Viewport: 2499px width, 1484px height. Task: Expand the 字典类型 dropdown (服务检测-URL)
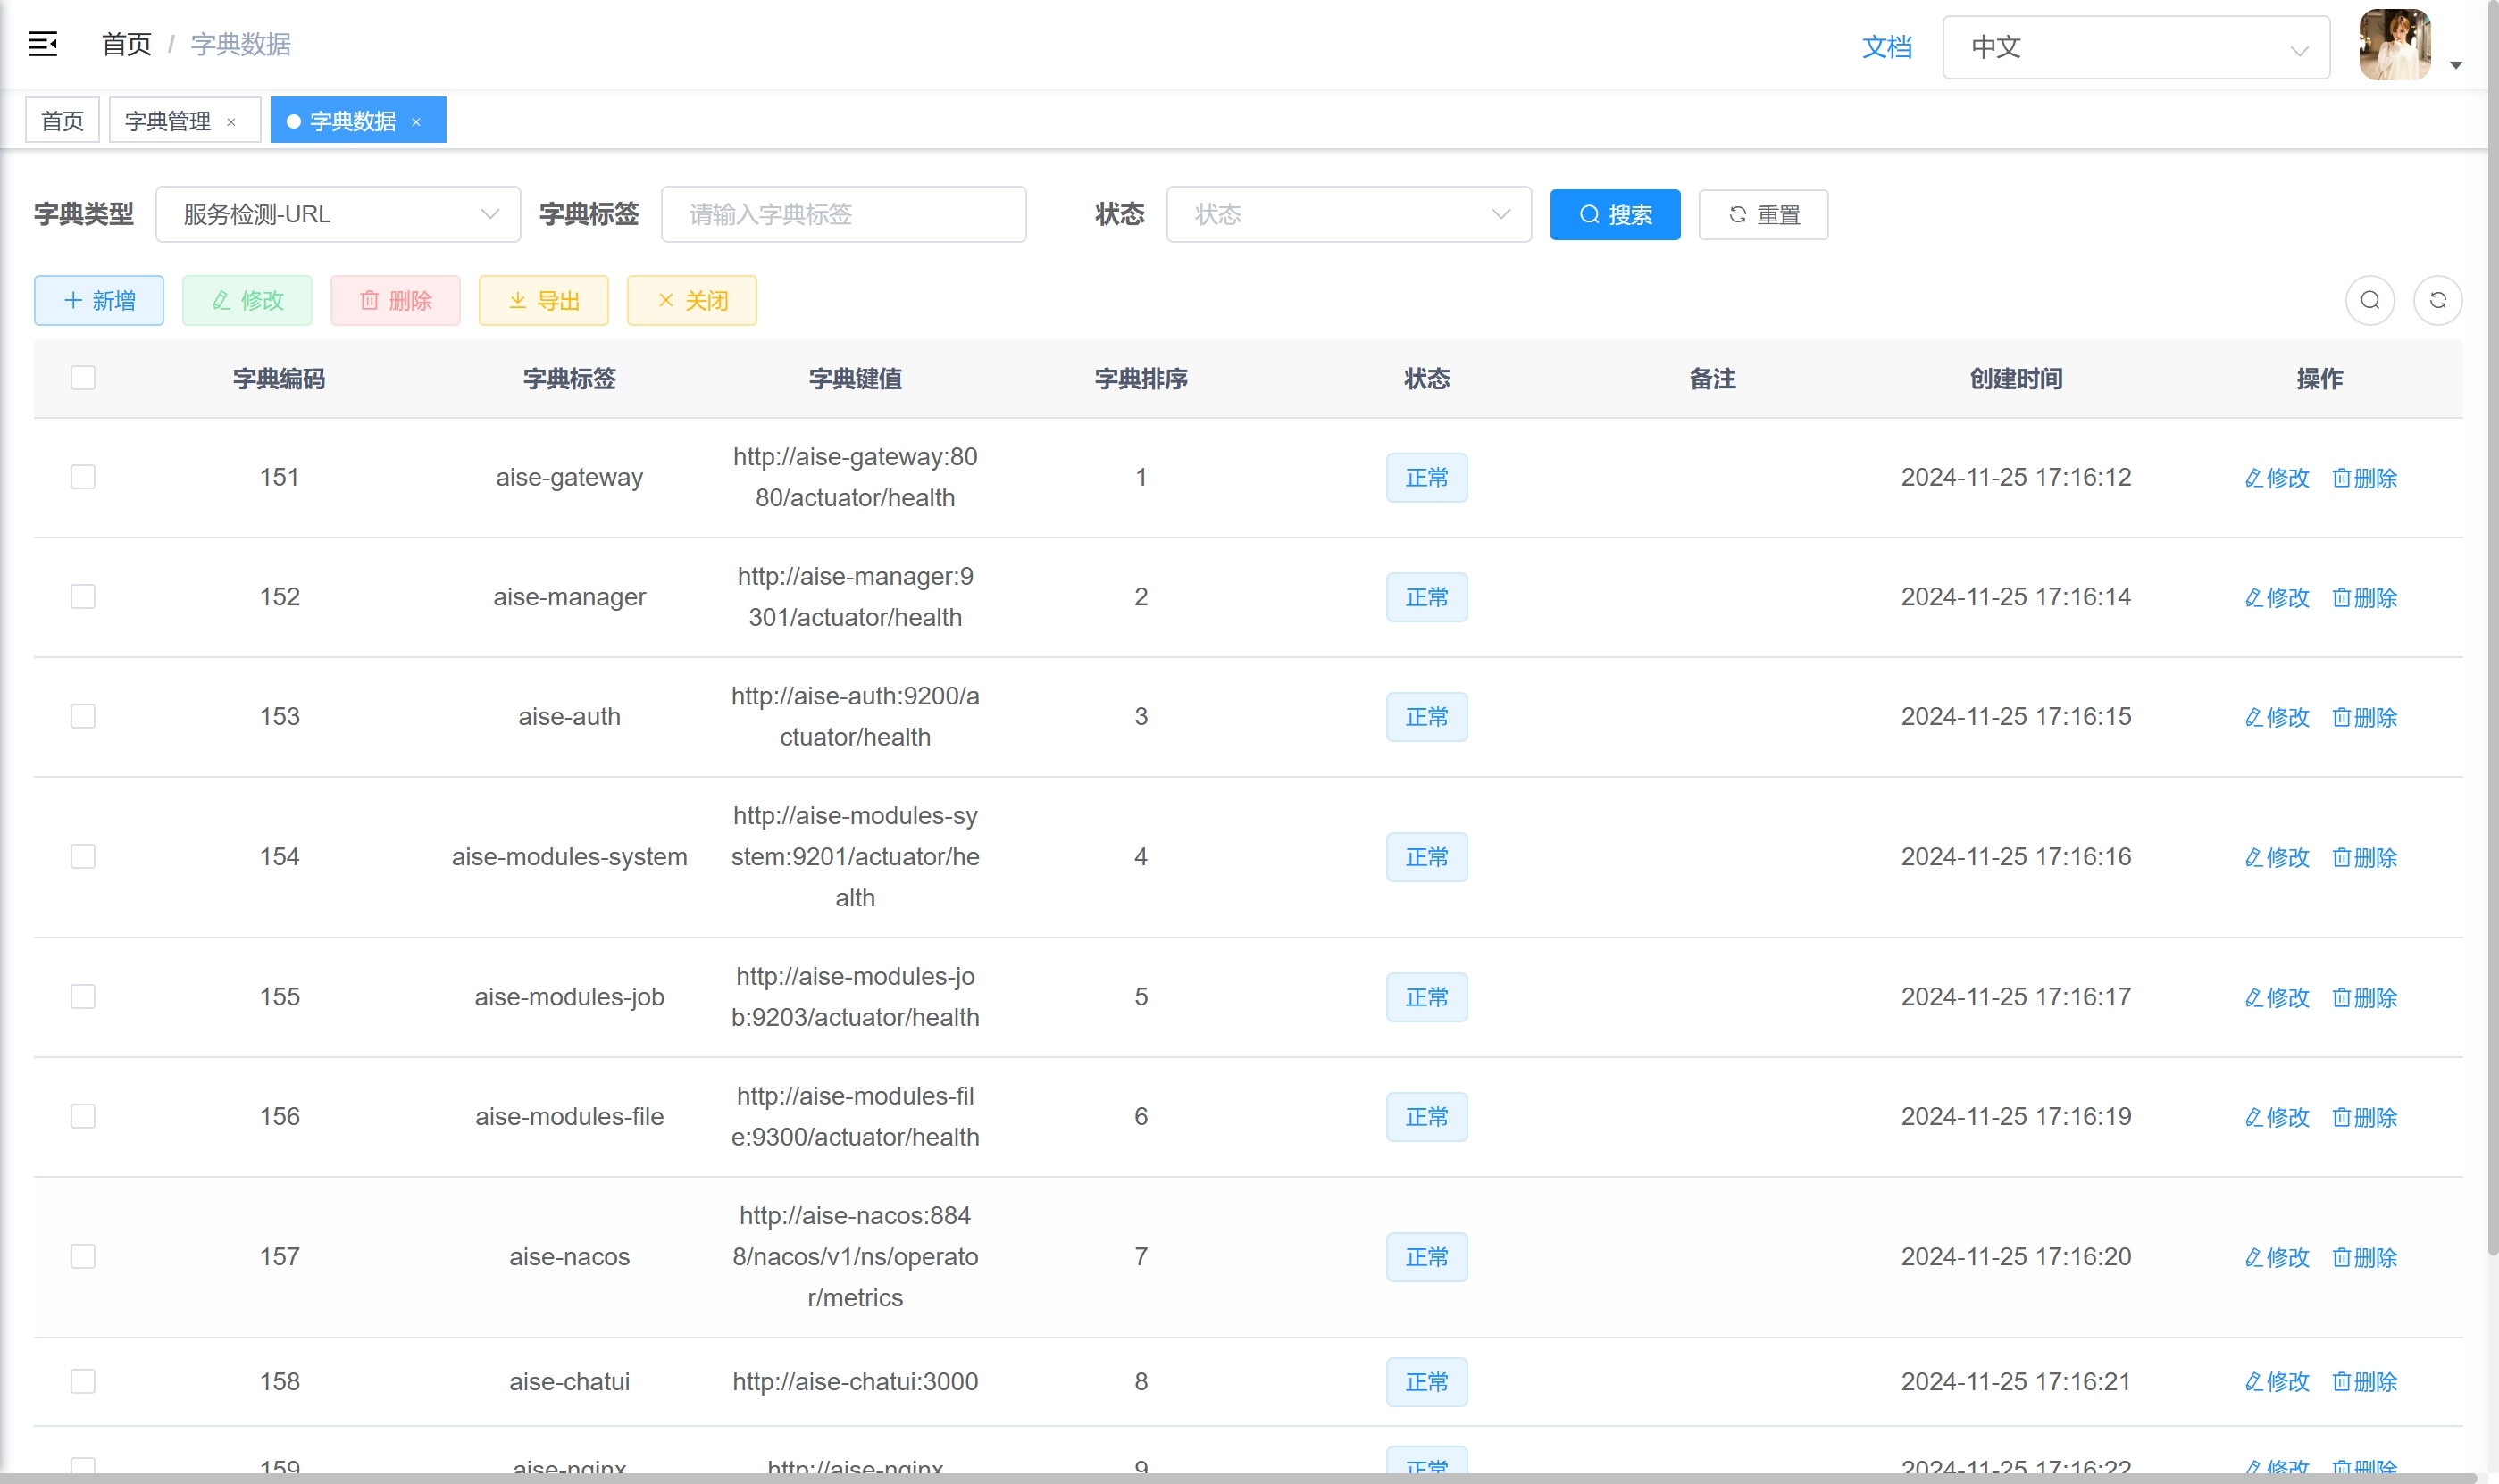pos(338,214)
